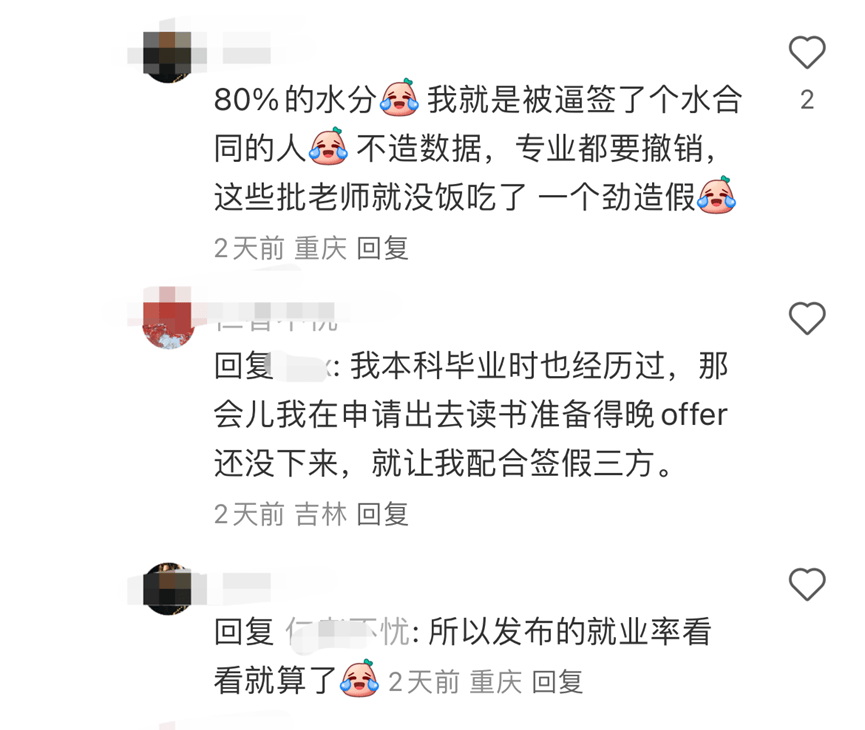Open the third commenter's blurred username
The height and width of the screenshot is (730, 865).
(247, 582)
